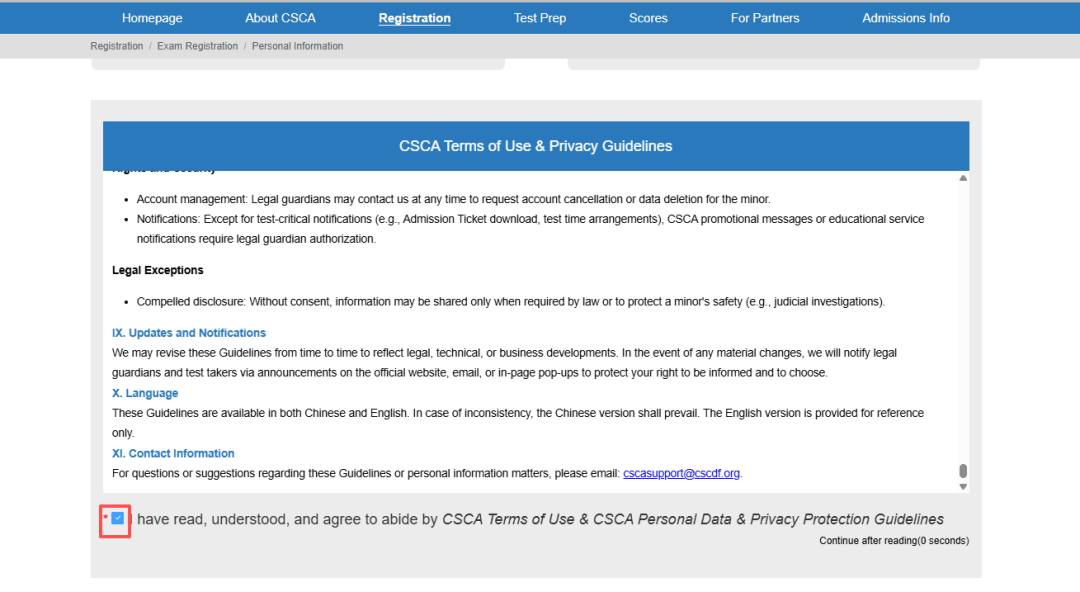Uncheck the terms agreement checkbox
Screen dimensions: 1080x592
[x=118, y=518]
